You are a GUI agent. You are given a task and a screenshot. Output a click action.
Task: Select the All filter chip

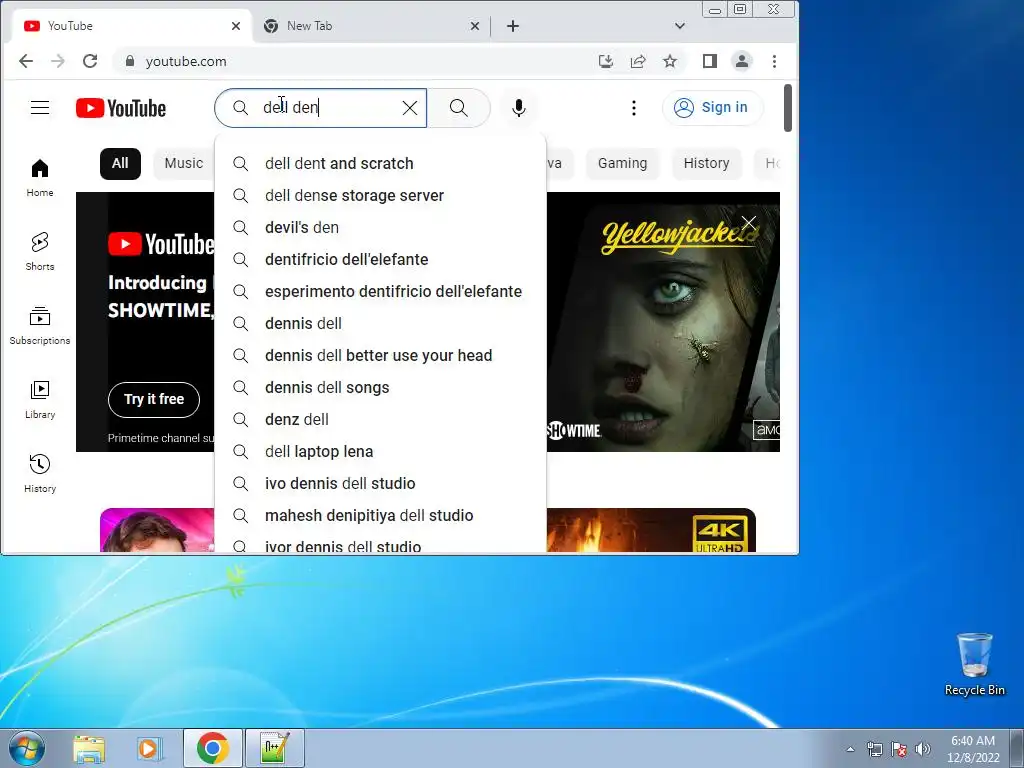click(120, 163)
